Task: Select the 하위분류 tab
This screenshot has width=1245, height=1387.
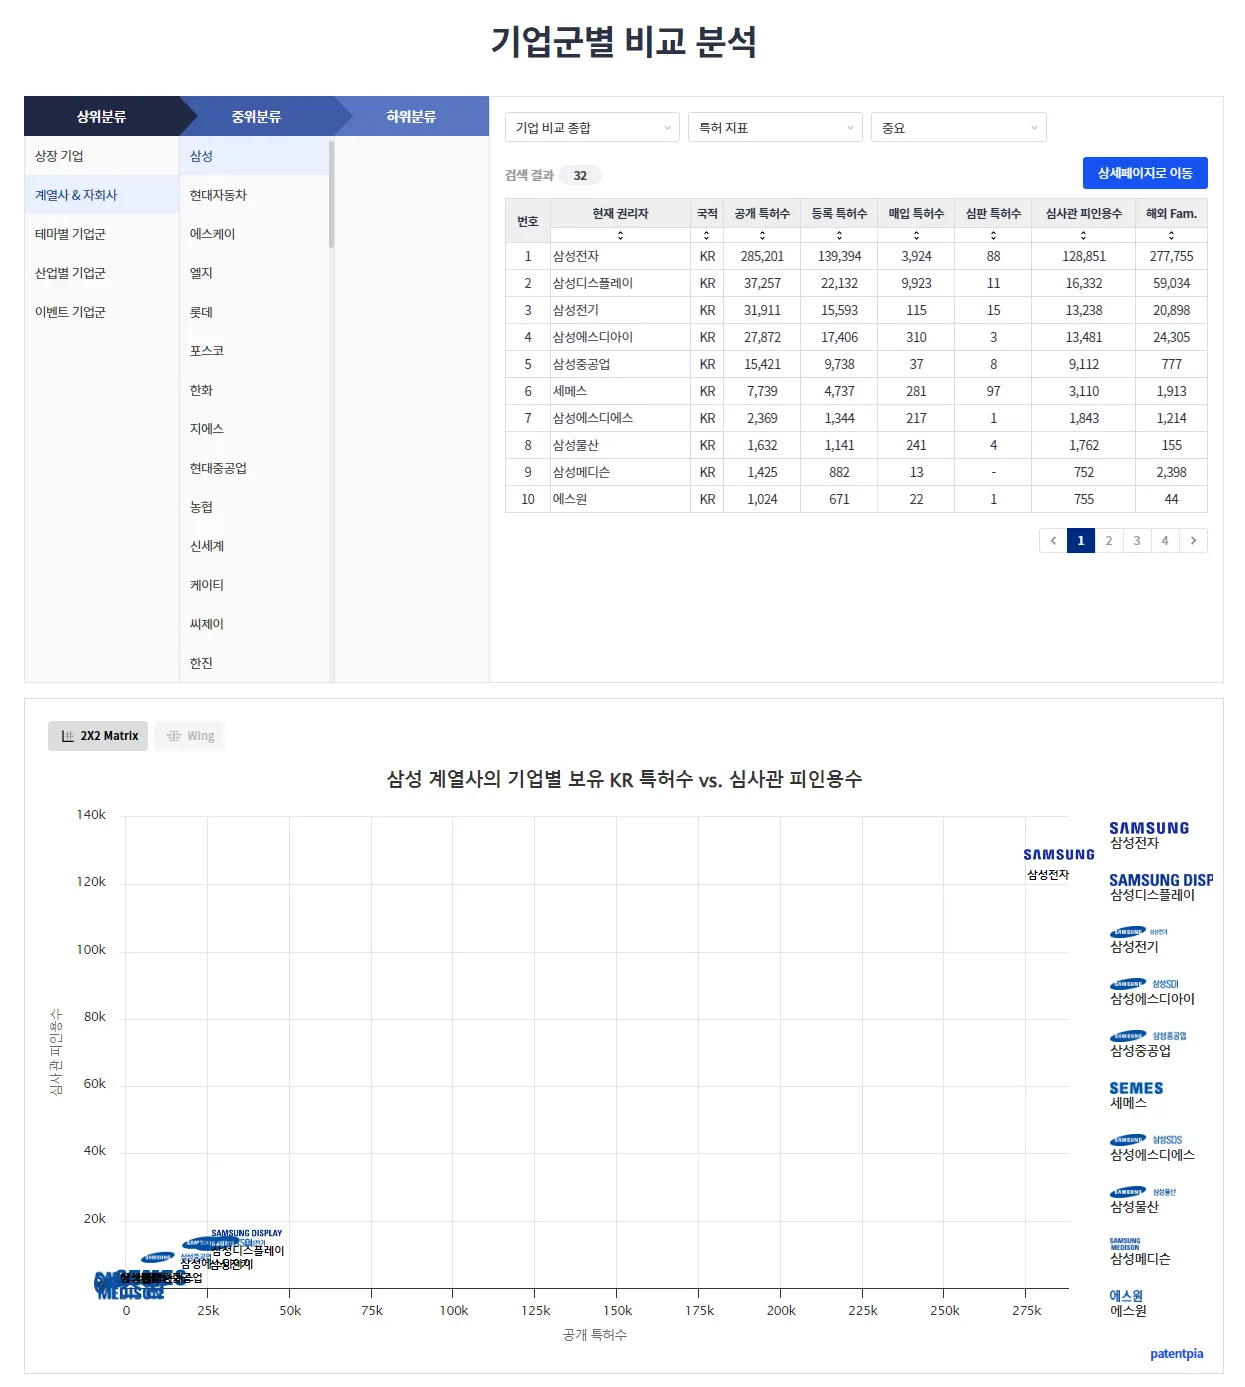Action: point(412,116)
